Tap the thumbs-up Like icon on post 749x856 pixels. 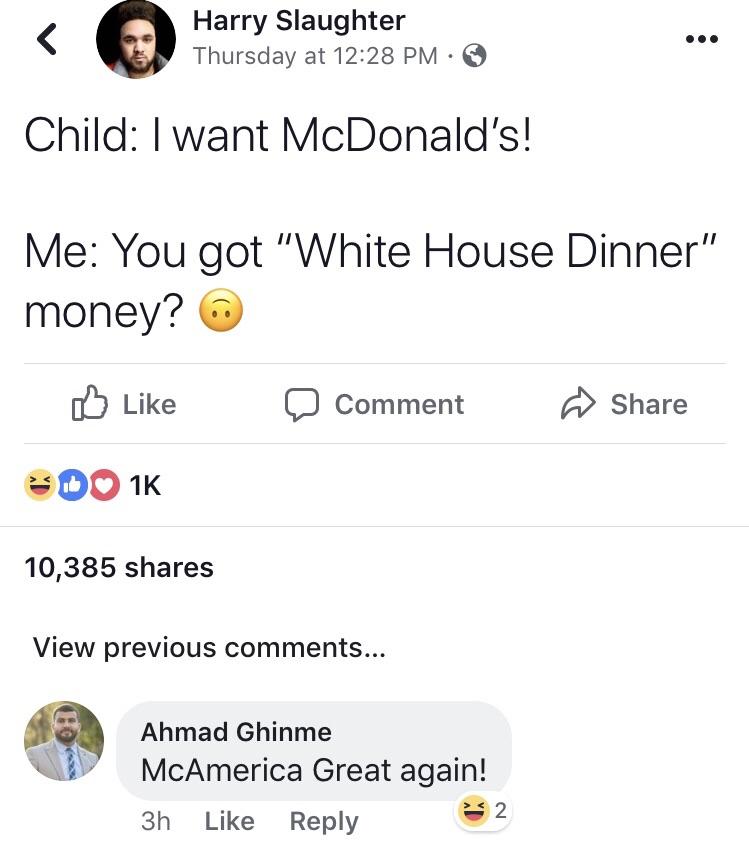pyautogui.click(x=90, y=404)
